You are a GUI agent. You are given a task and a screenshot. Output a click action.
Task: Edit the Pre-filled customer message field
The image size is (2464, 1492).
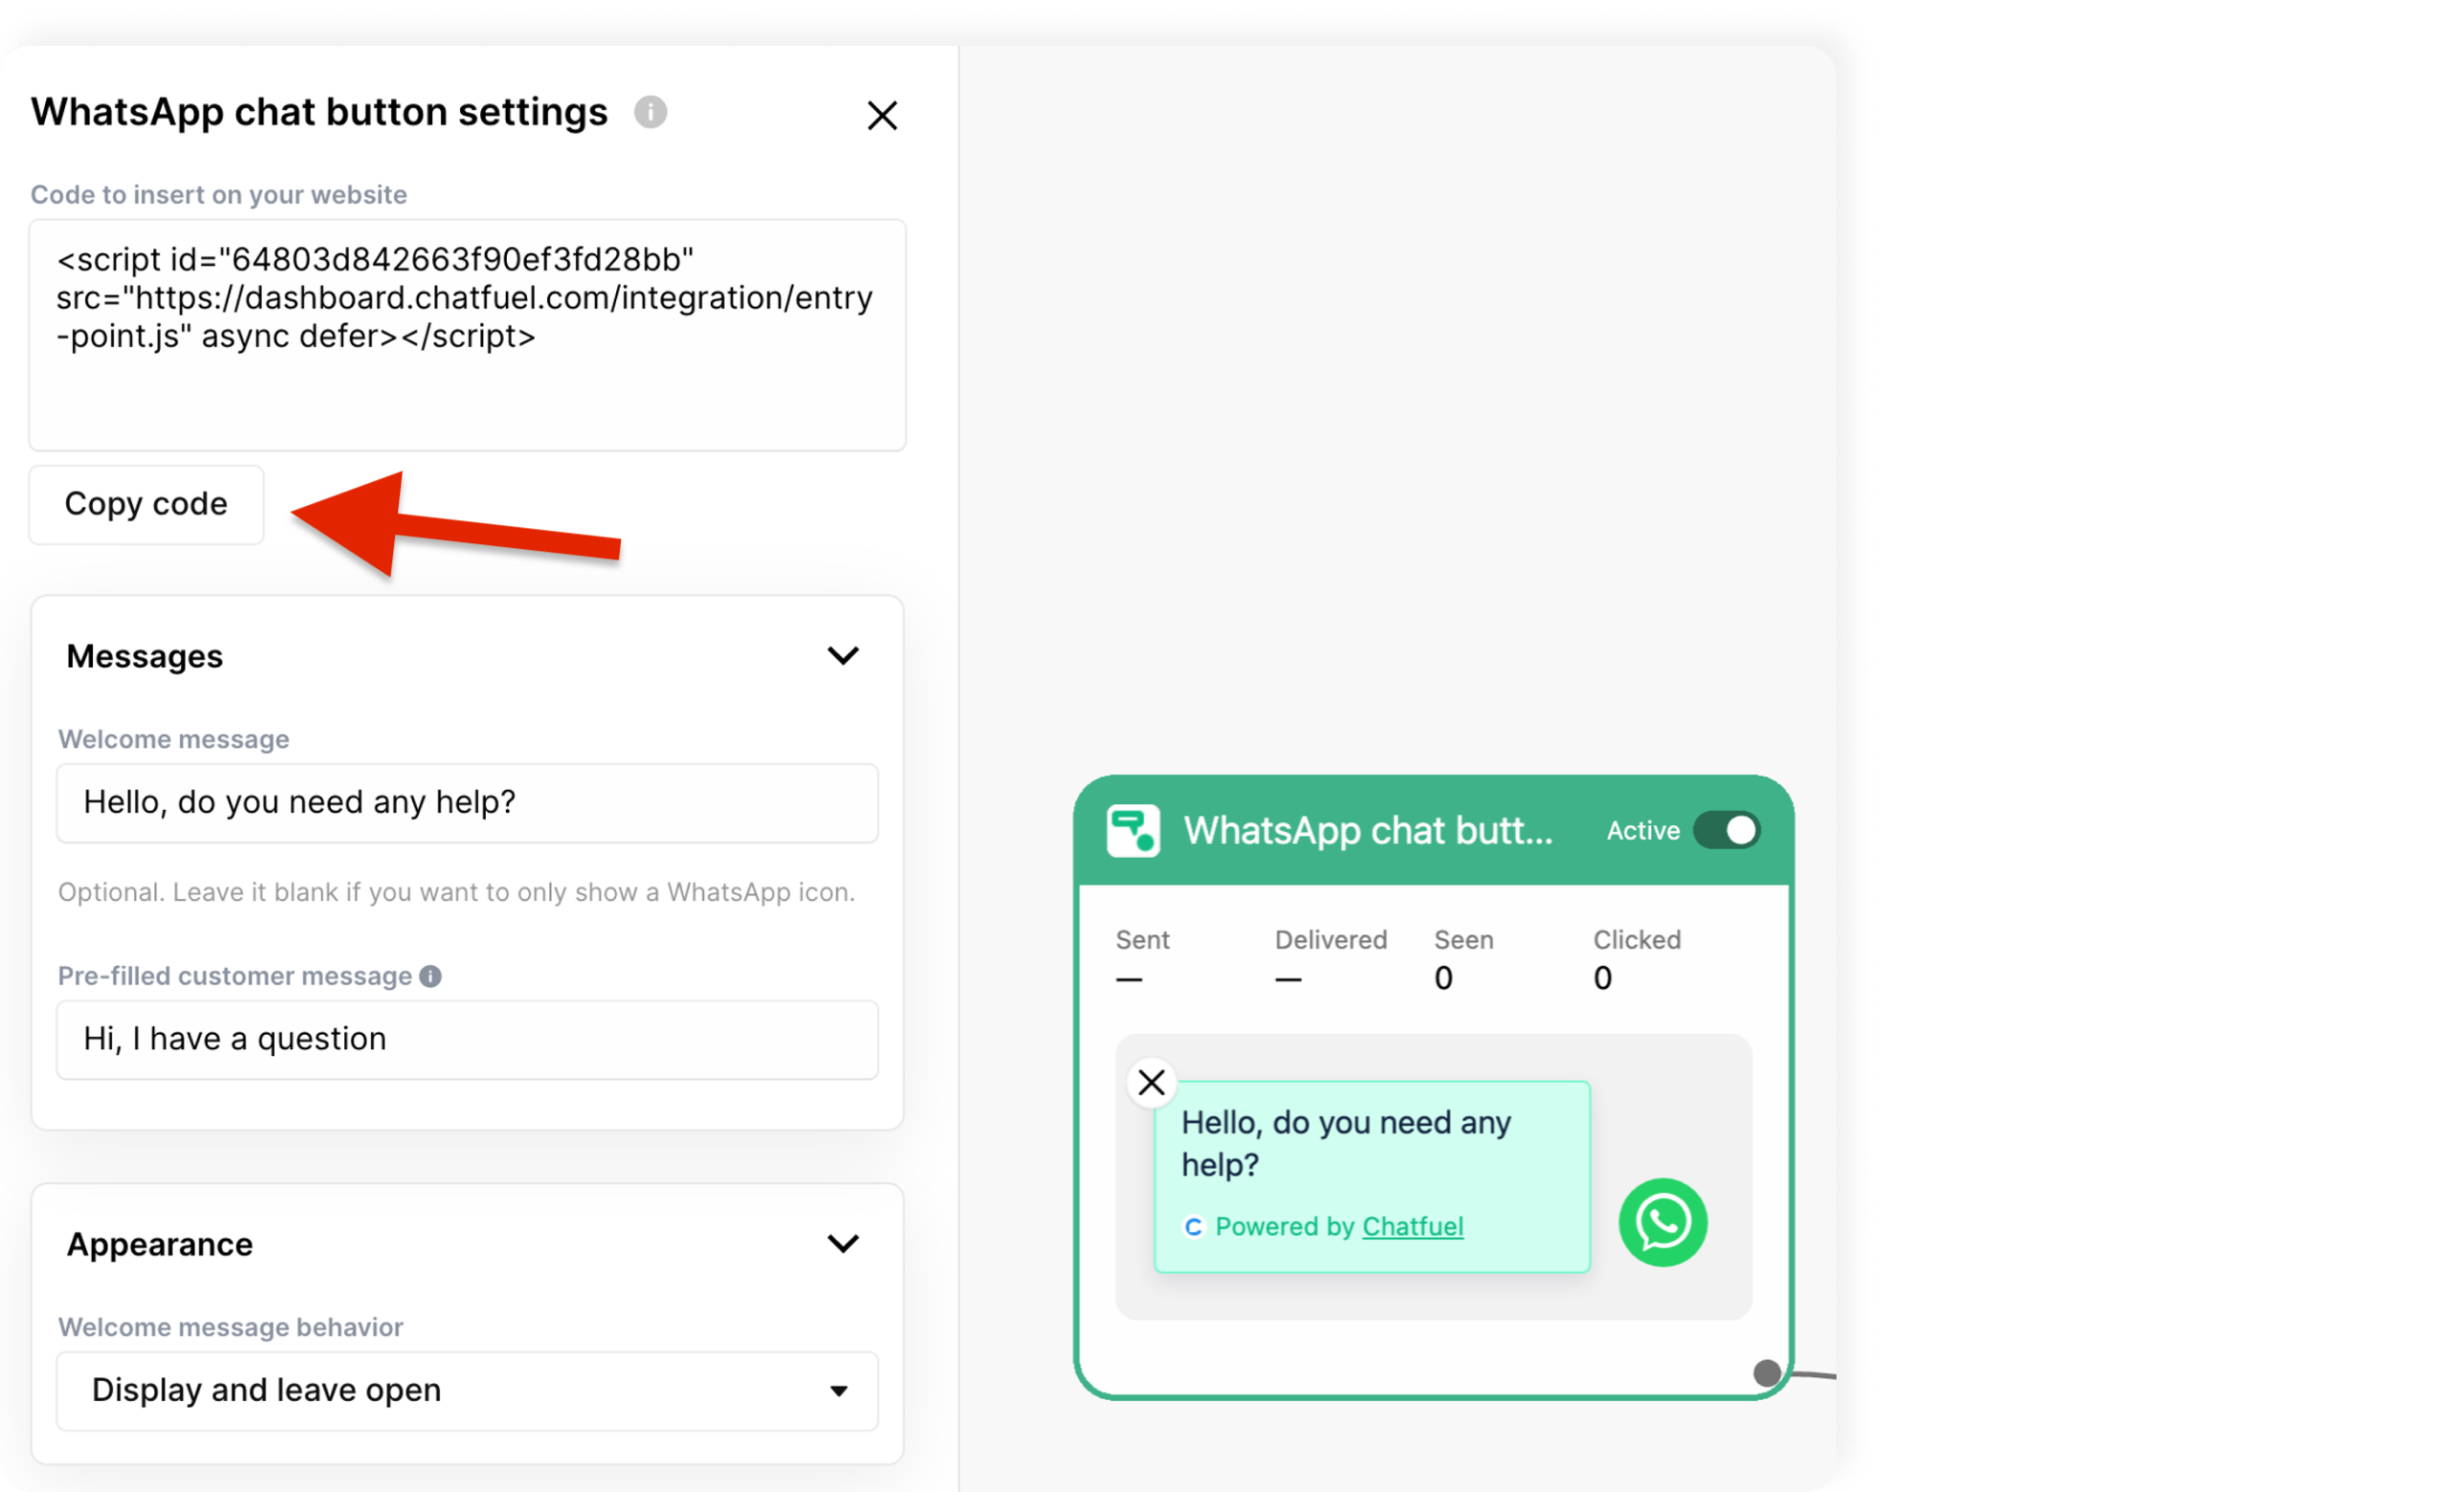(x=467, y=1039)
